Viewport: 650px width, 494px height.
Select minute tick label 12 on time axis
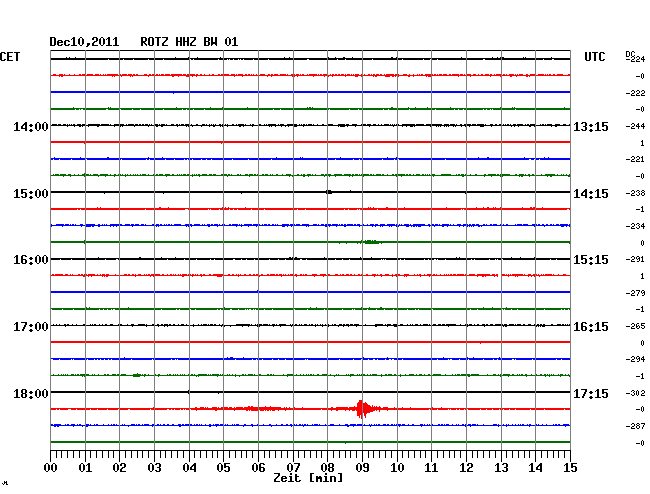[466, 468]
